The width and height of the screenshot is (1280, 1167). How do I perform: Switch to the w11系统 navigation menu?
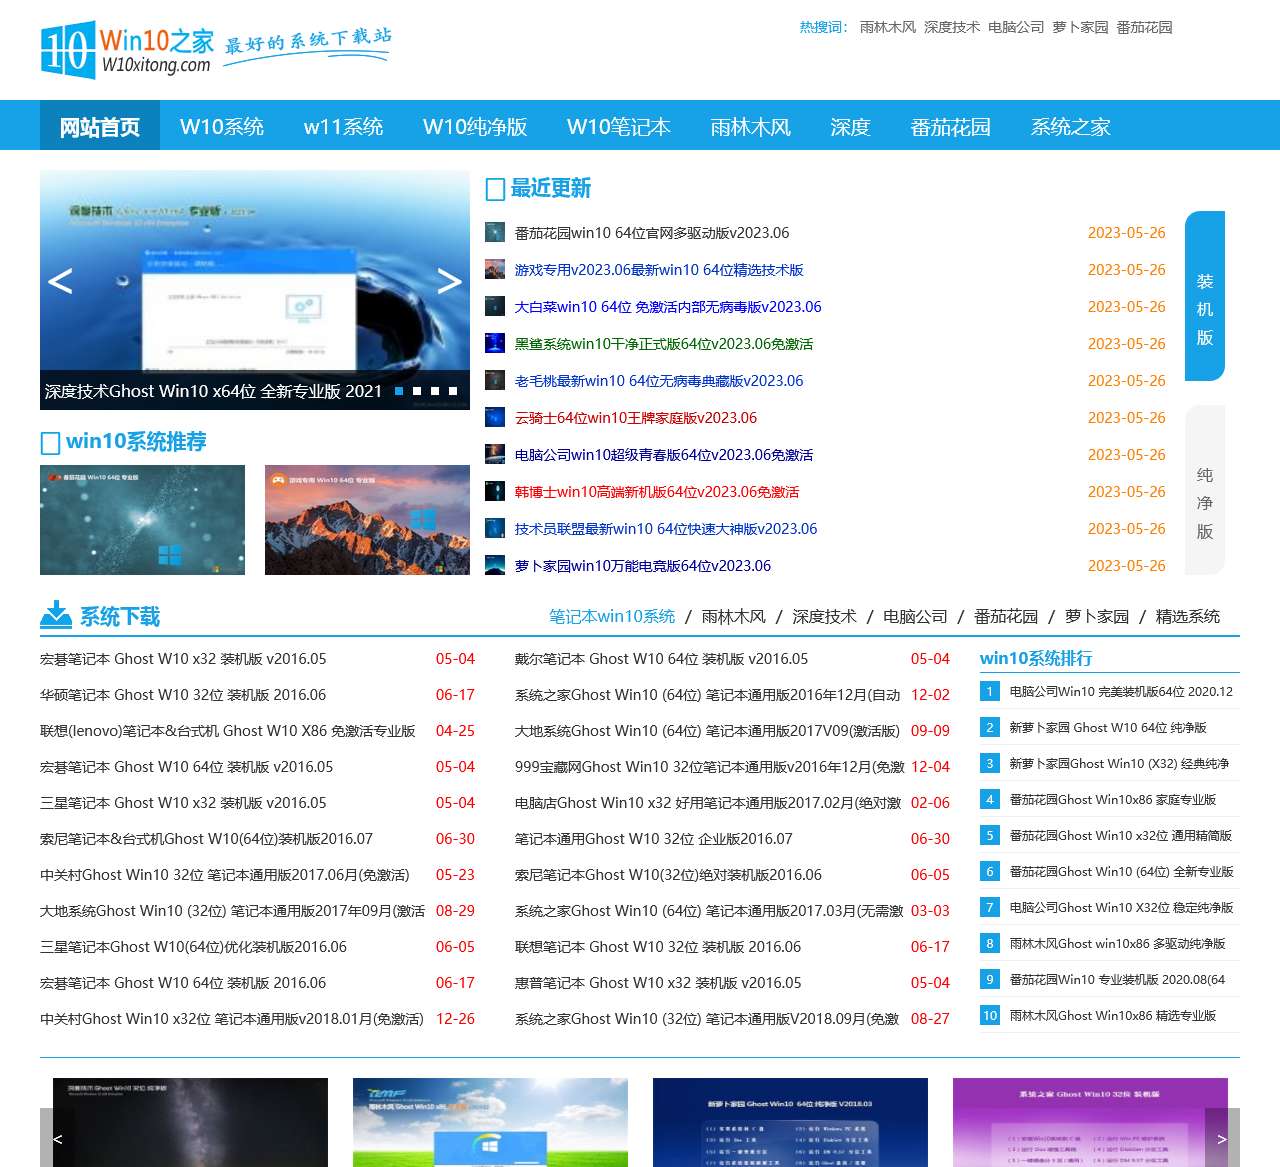pos(344,126)
